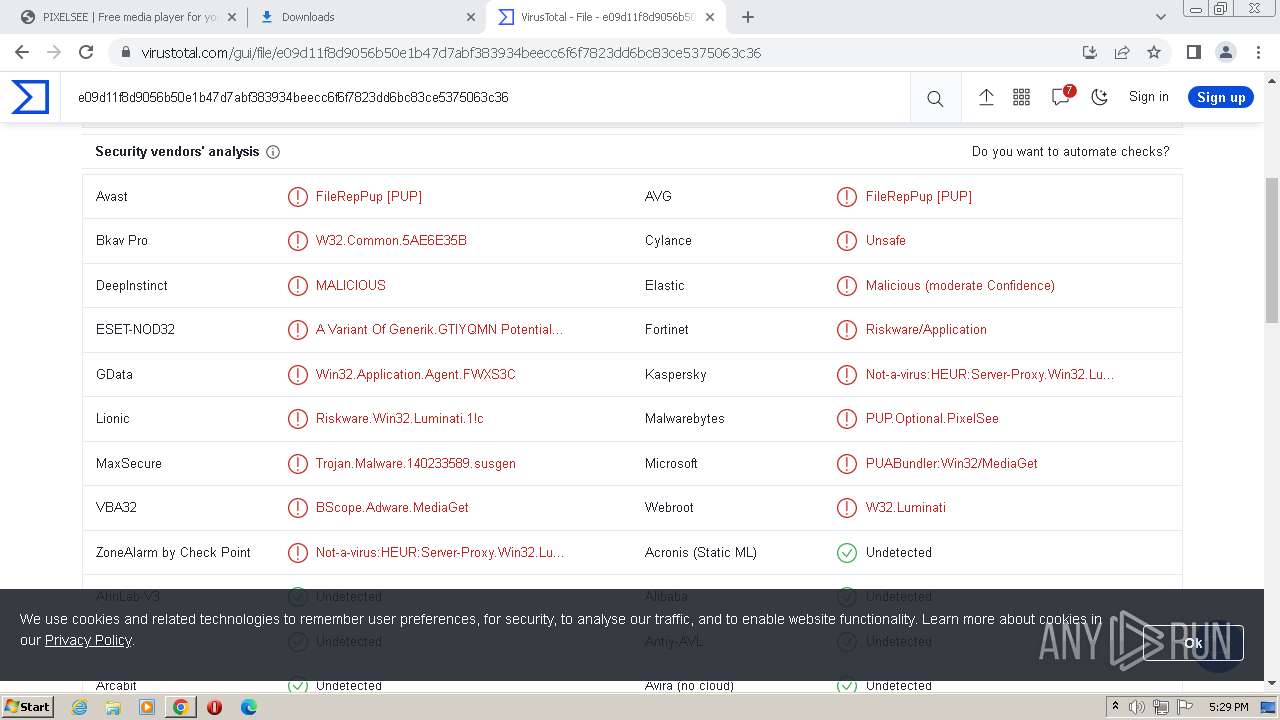Viewport: 1280px width, 720px height.
Task: Select 'Riskware.Win32.Luminati.1!c' result
Action: (x=399, y=419)
